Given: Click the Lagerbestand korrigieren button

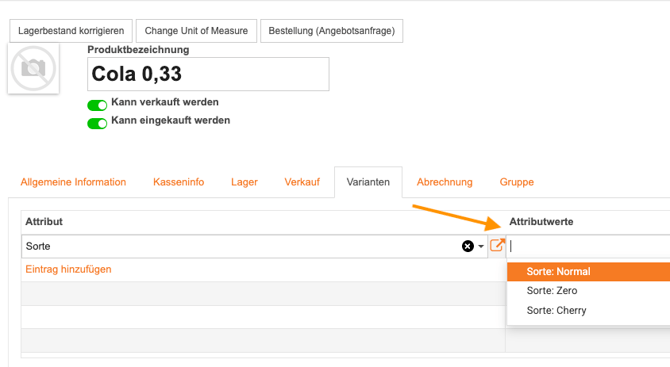Looking at the screenshot, I should click(71, 31).
